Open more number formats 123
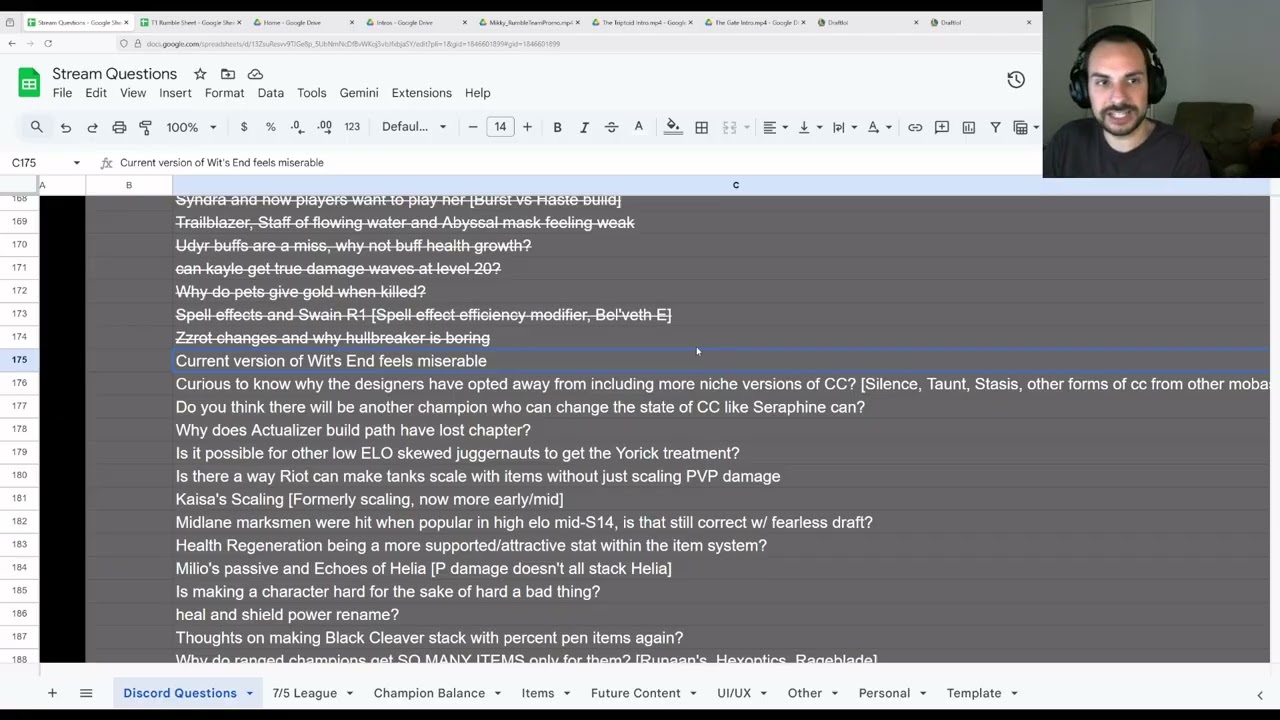 point(352,127)
